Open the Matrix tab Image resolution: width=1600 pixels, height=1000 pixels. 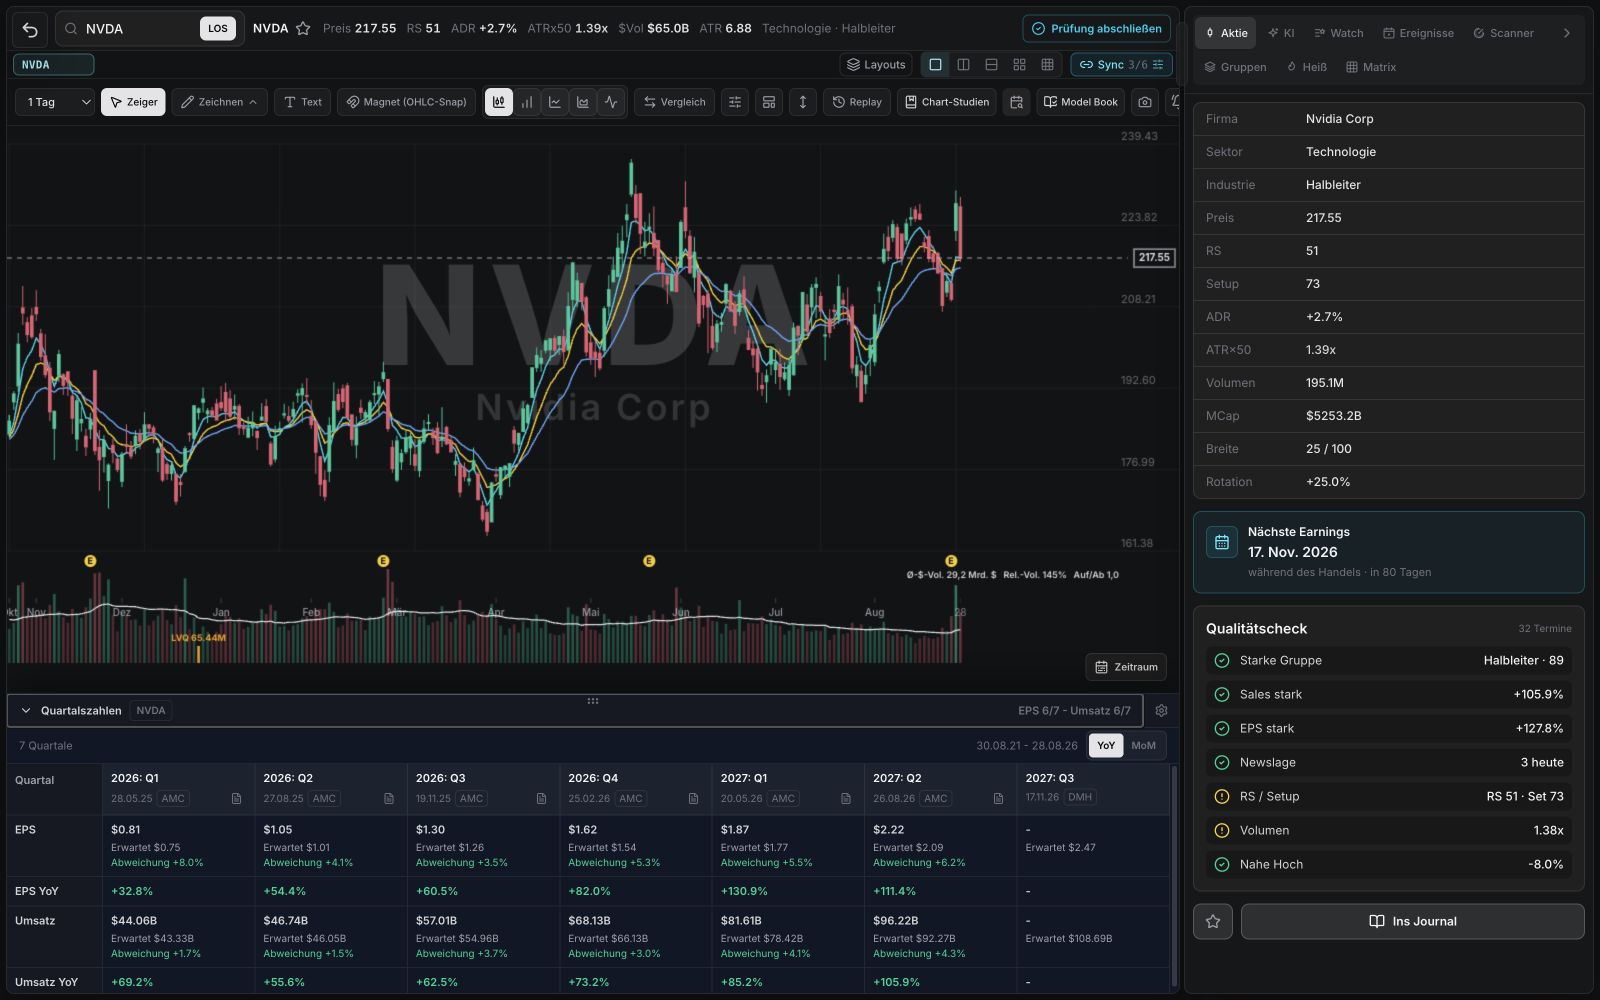[x=1371, y=67]
